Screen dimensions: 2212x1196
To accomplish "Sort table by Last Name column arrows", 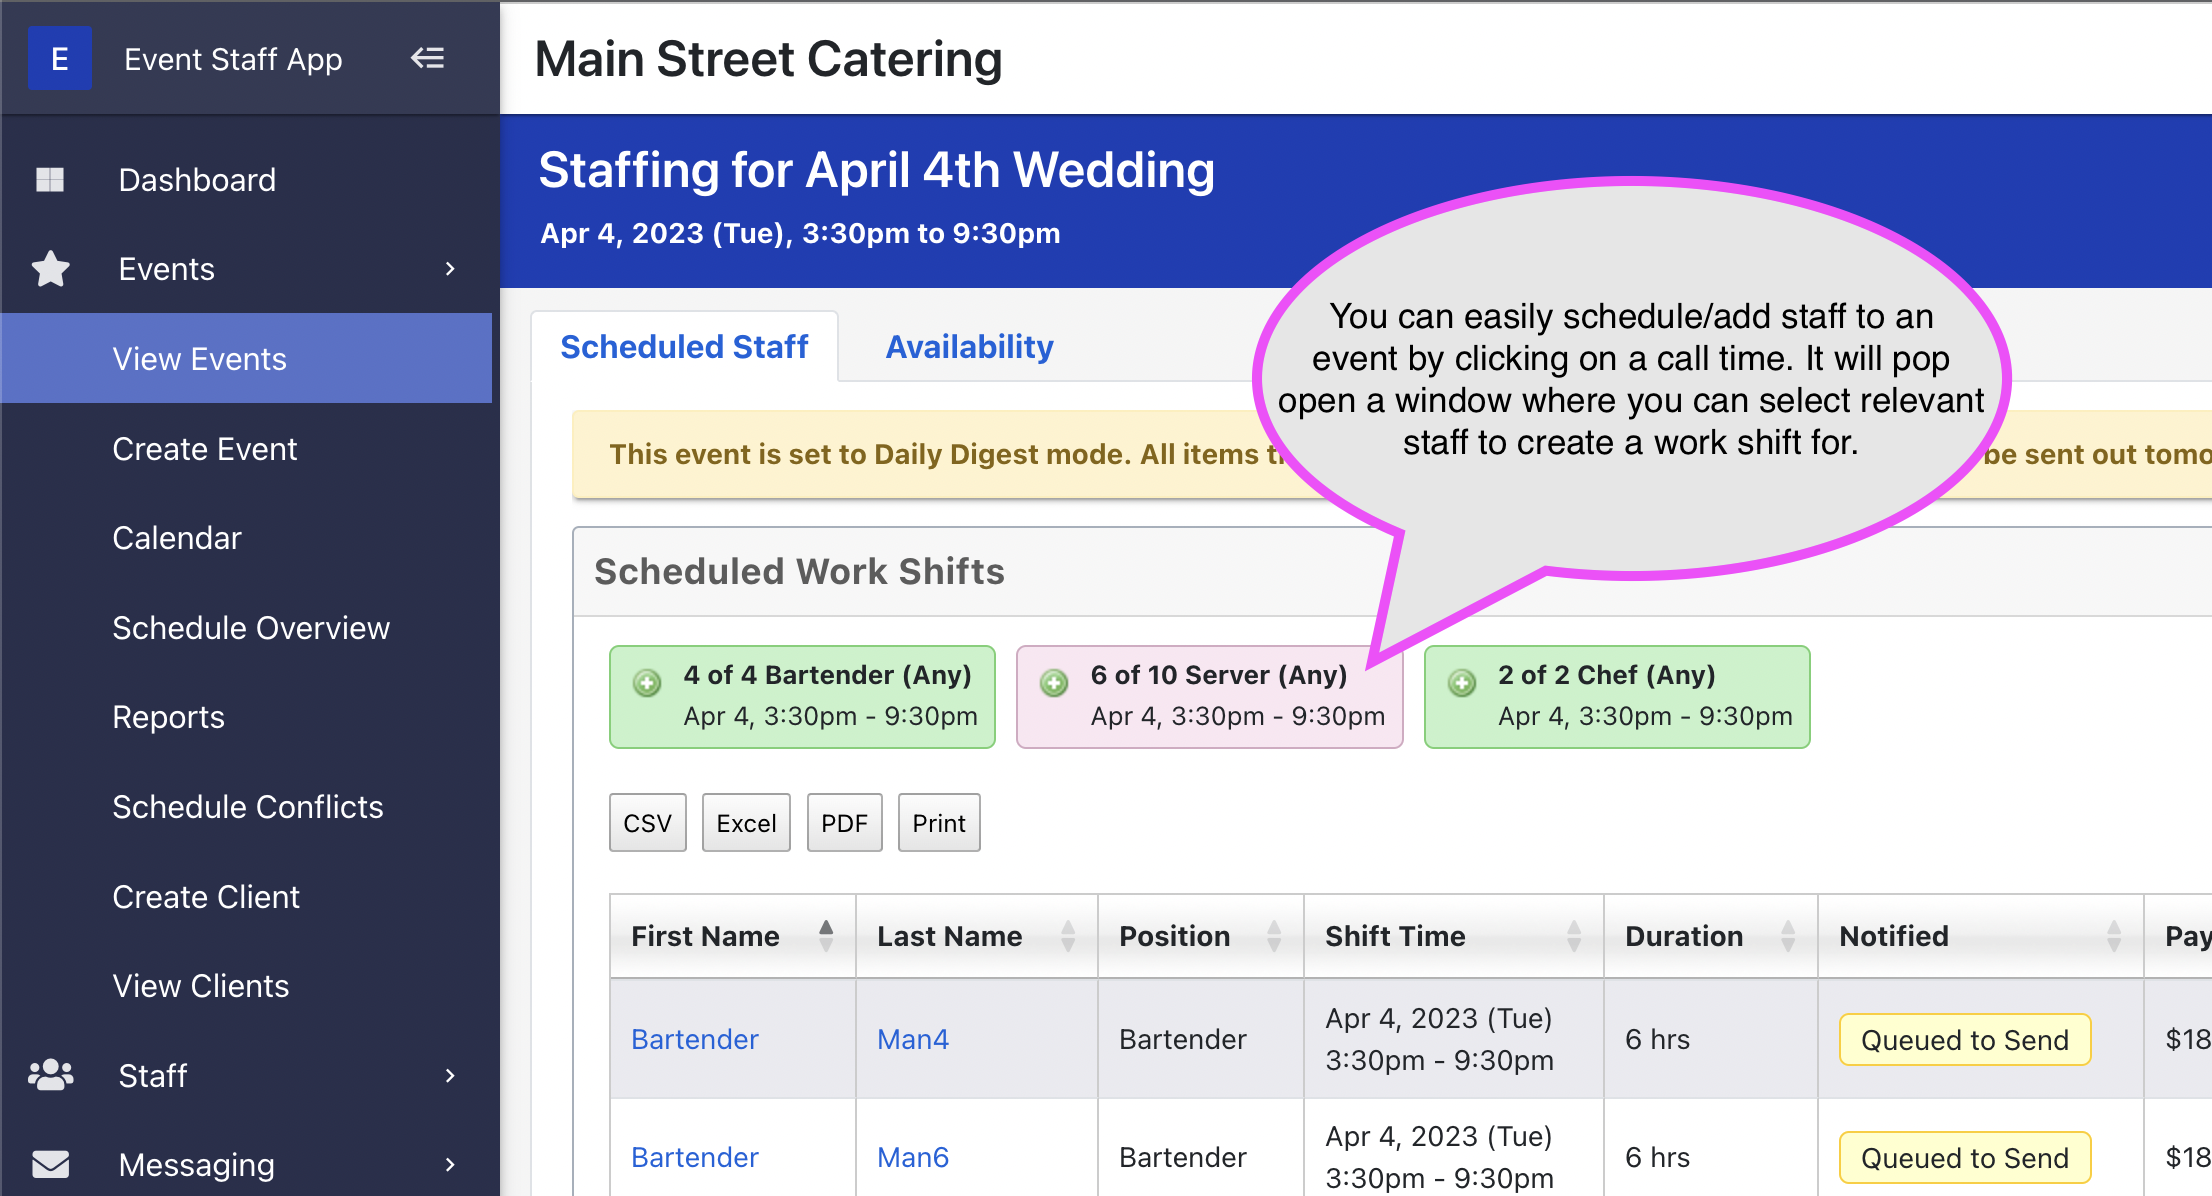I will click(x=1068, y=935).
